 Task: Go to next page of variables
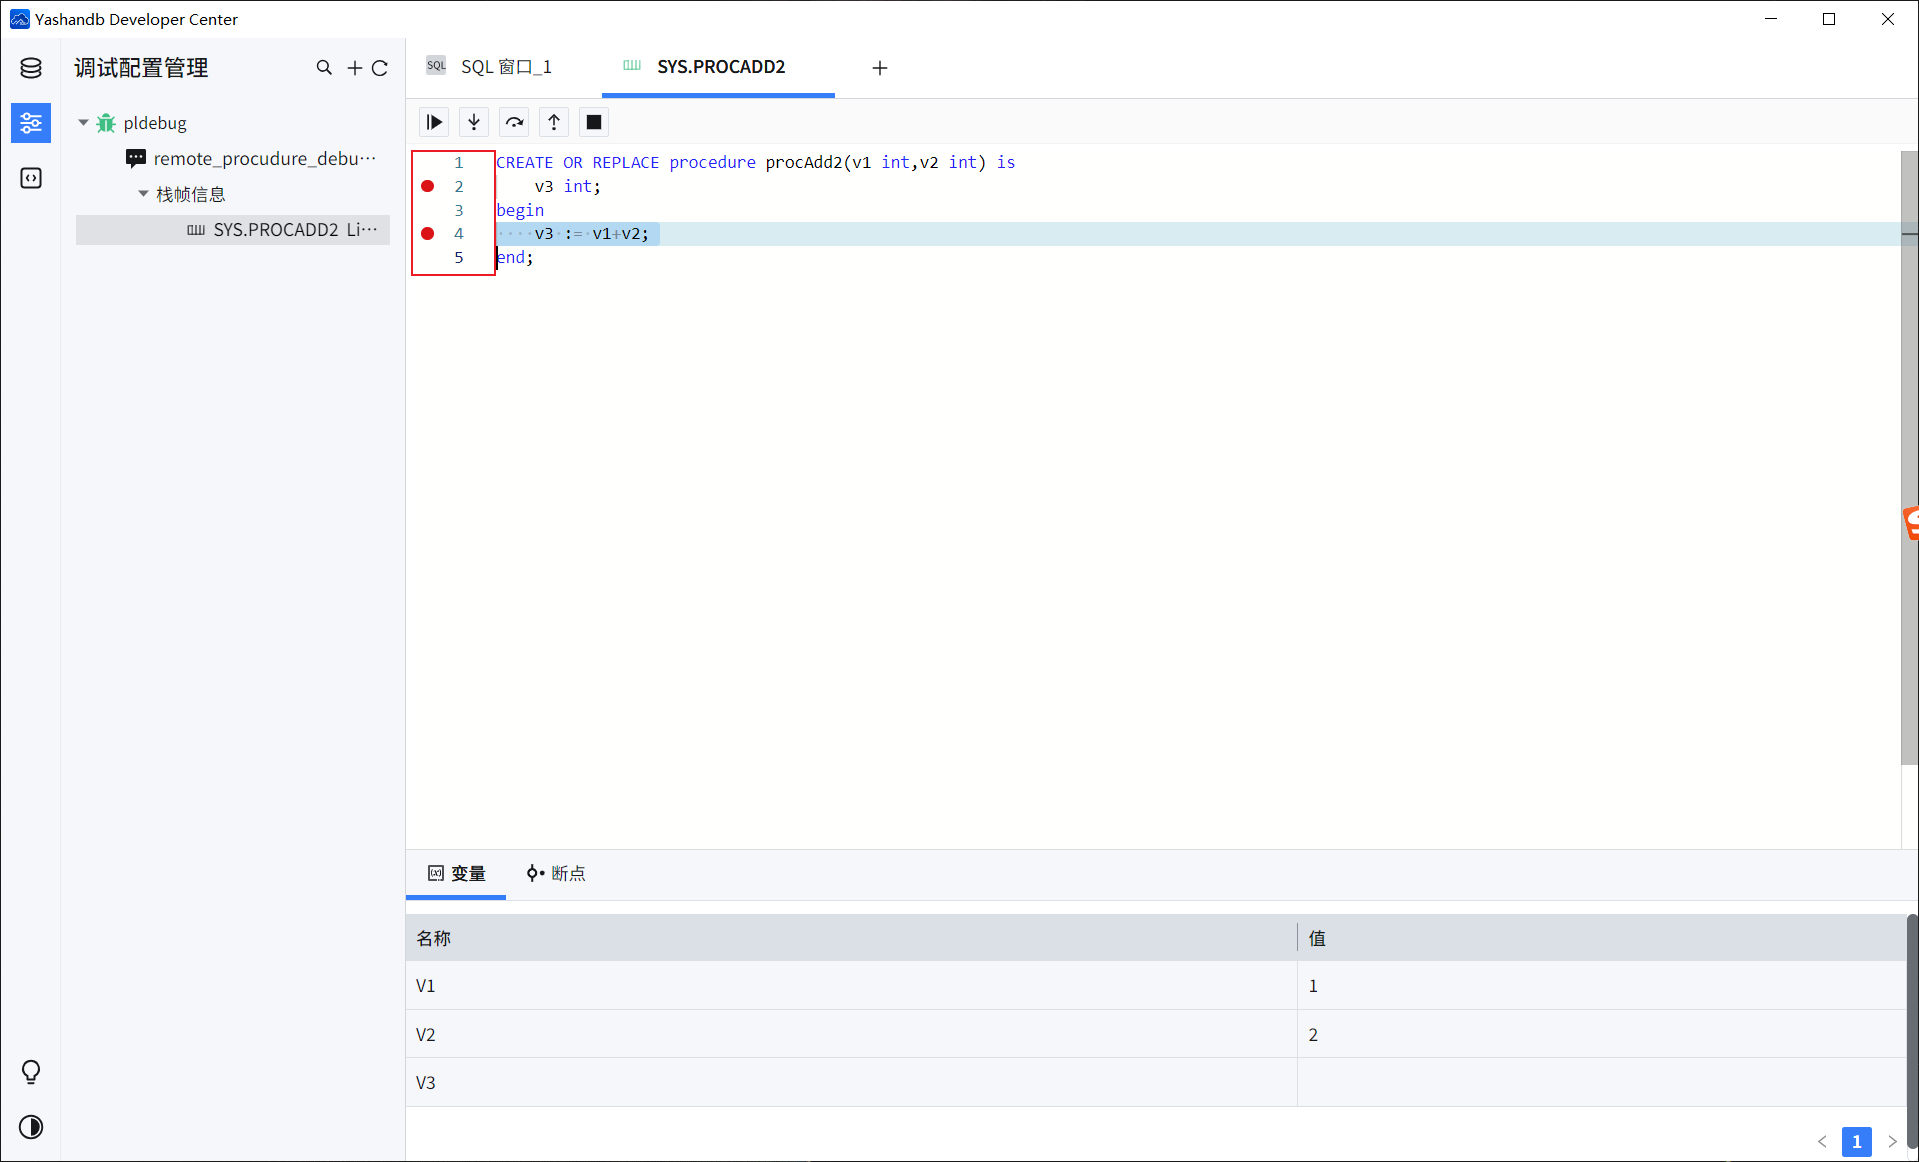(1892, 1141)
